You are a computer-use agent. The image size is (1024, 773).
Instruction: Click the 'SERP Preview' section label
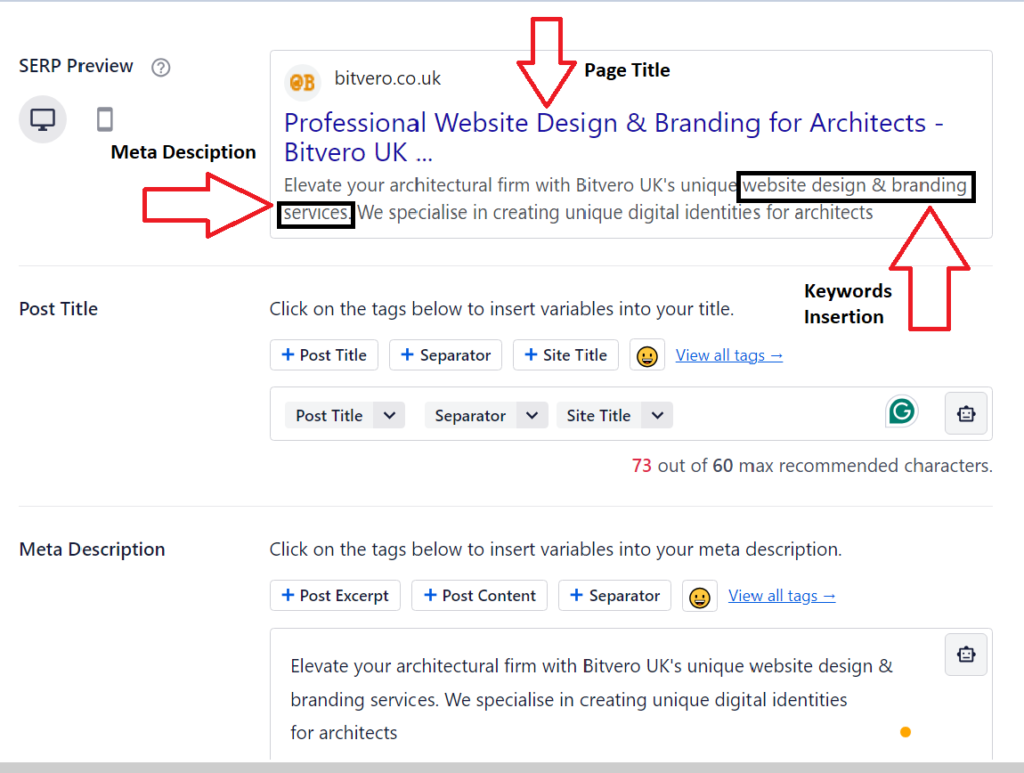[76, 66]
